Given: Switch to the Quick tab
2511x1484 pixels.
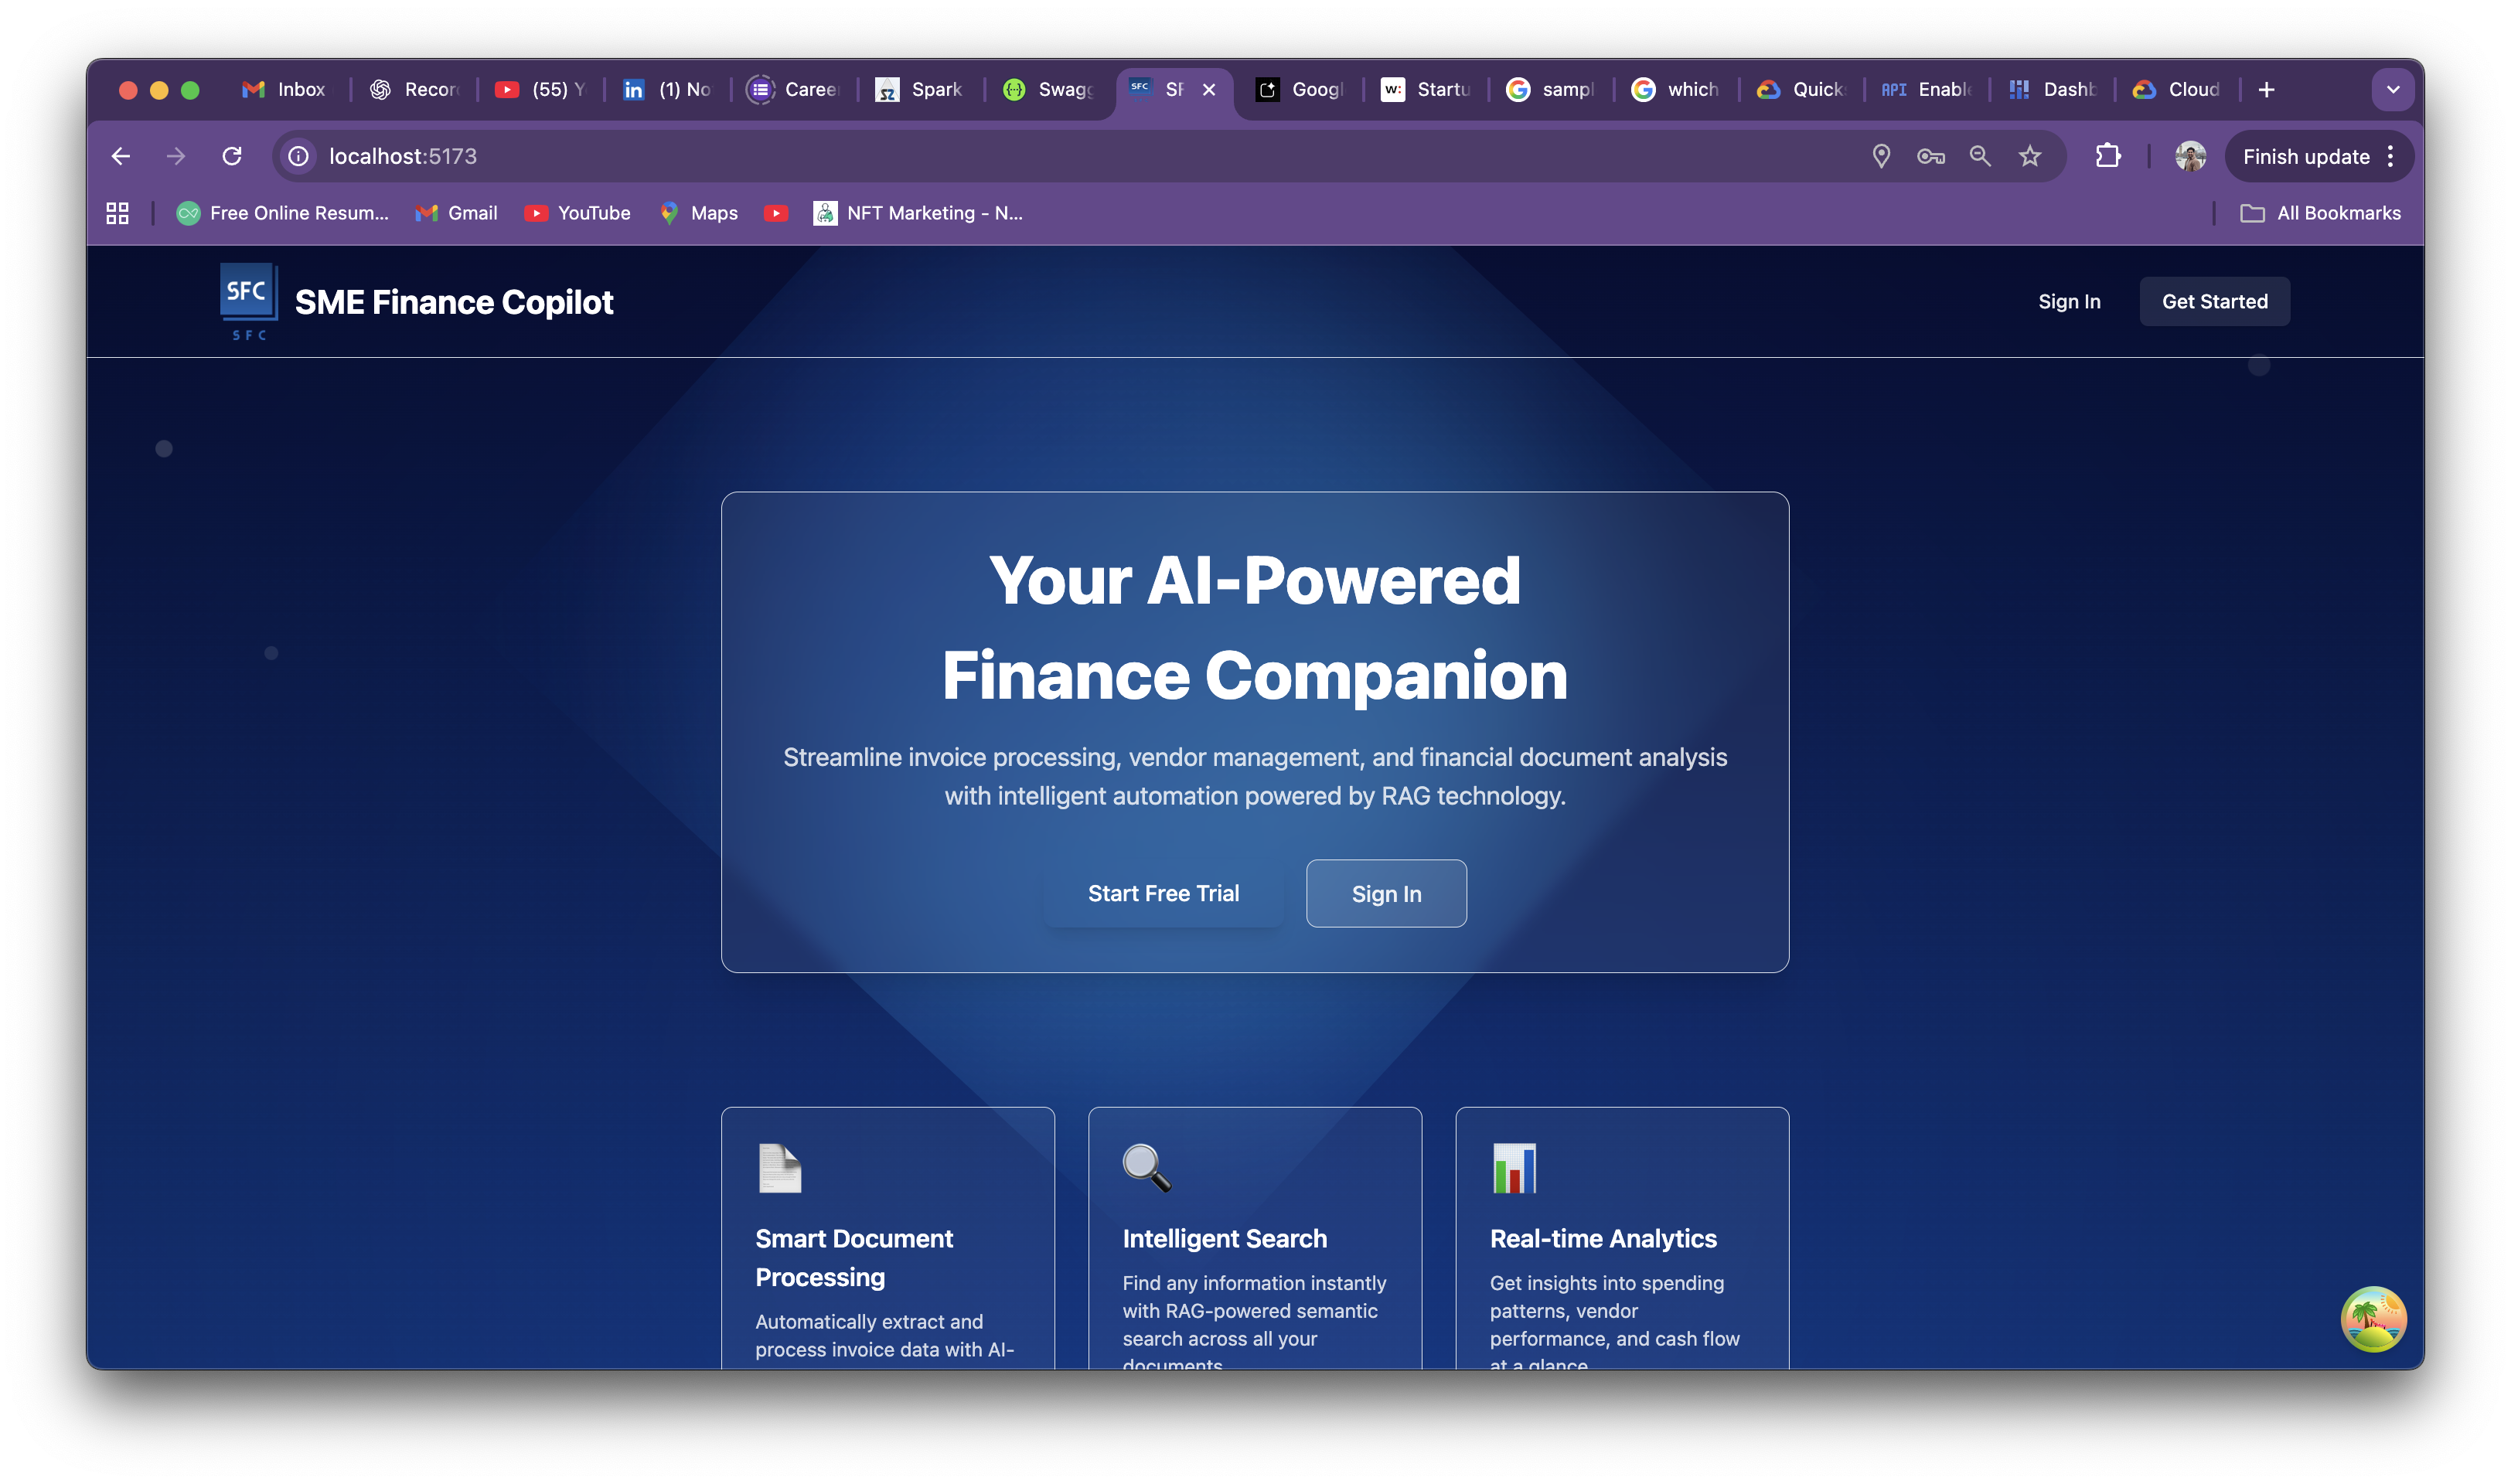Looking at the screenshot, I should (x=1801, y=90).
